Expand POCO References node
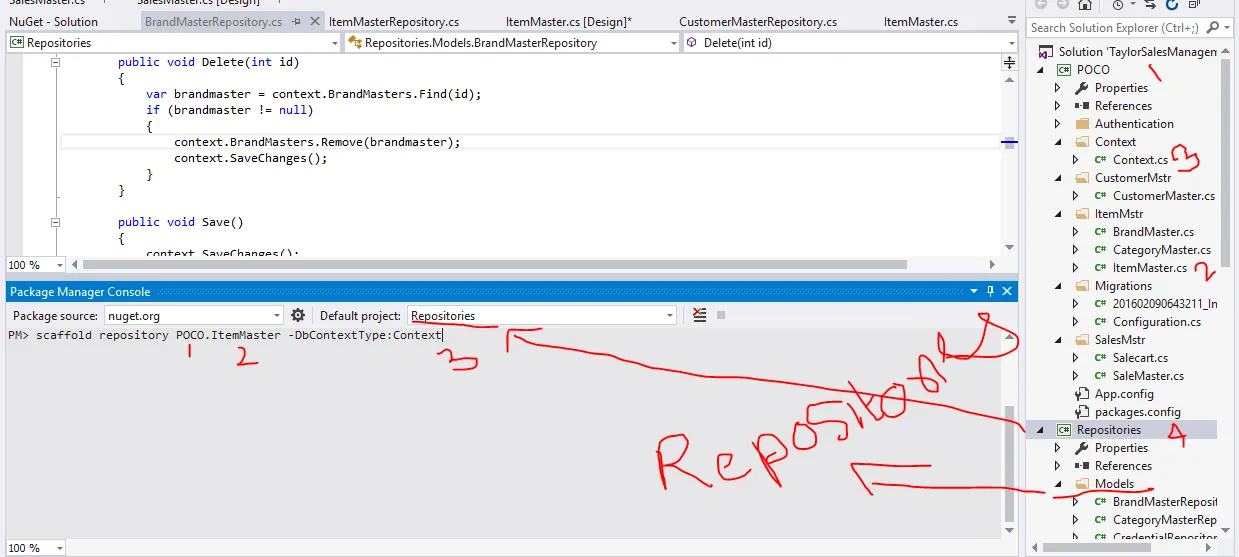 pos(1058,106)
